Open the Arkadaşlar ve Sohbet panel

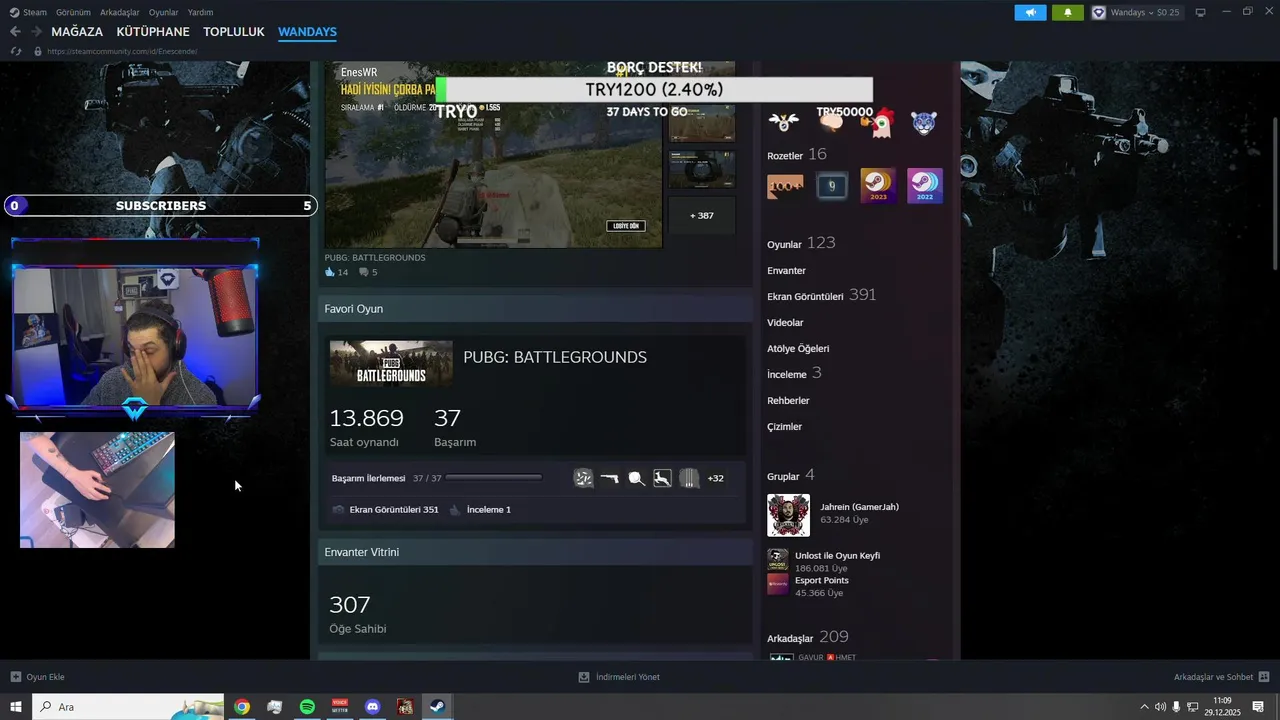click(x=1221, y=677)
